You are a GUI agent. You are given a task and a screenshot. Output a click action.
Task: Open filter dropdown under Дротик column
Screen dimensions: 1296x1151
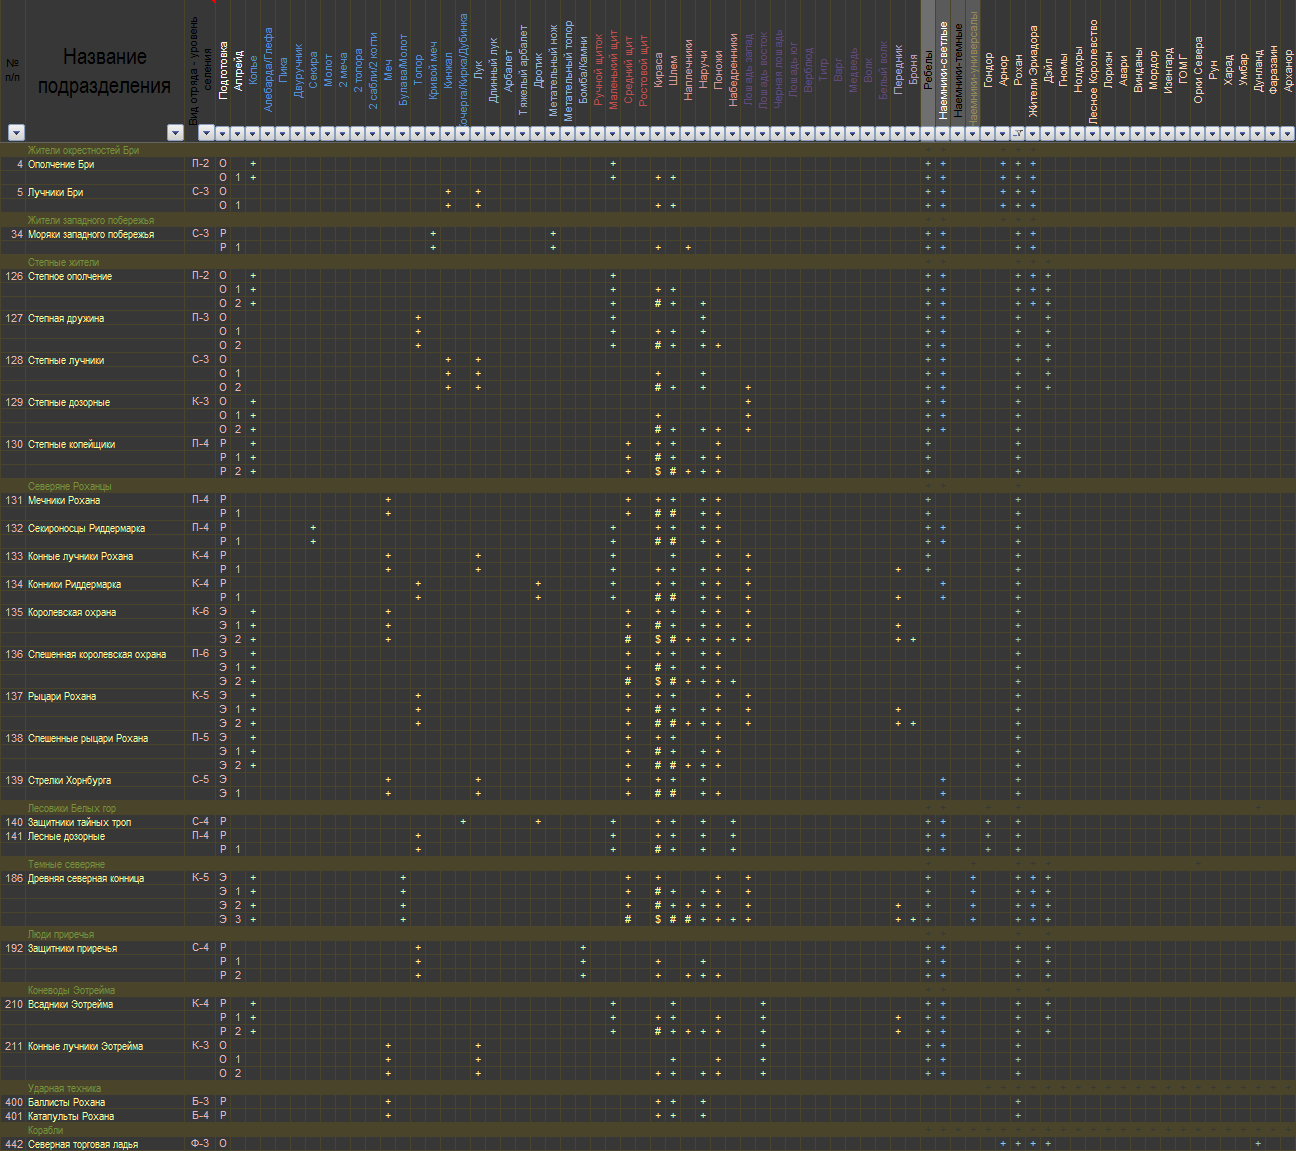click(537, 133)
